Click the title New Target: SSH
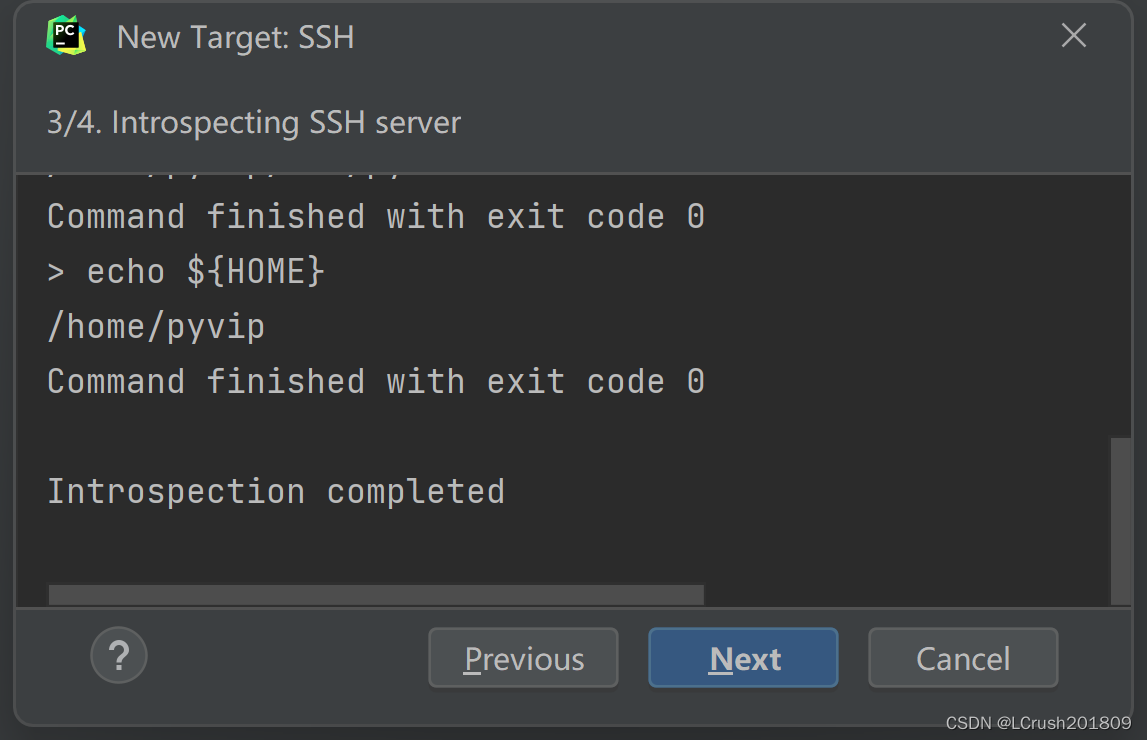The image size is (1147, 740). pyautogui.click(x=236, y=37)
